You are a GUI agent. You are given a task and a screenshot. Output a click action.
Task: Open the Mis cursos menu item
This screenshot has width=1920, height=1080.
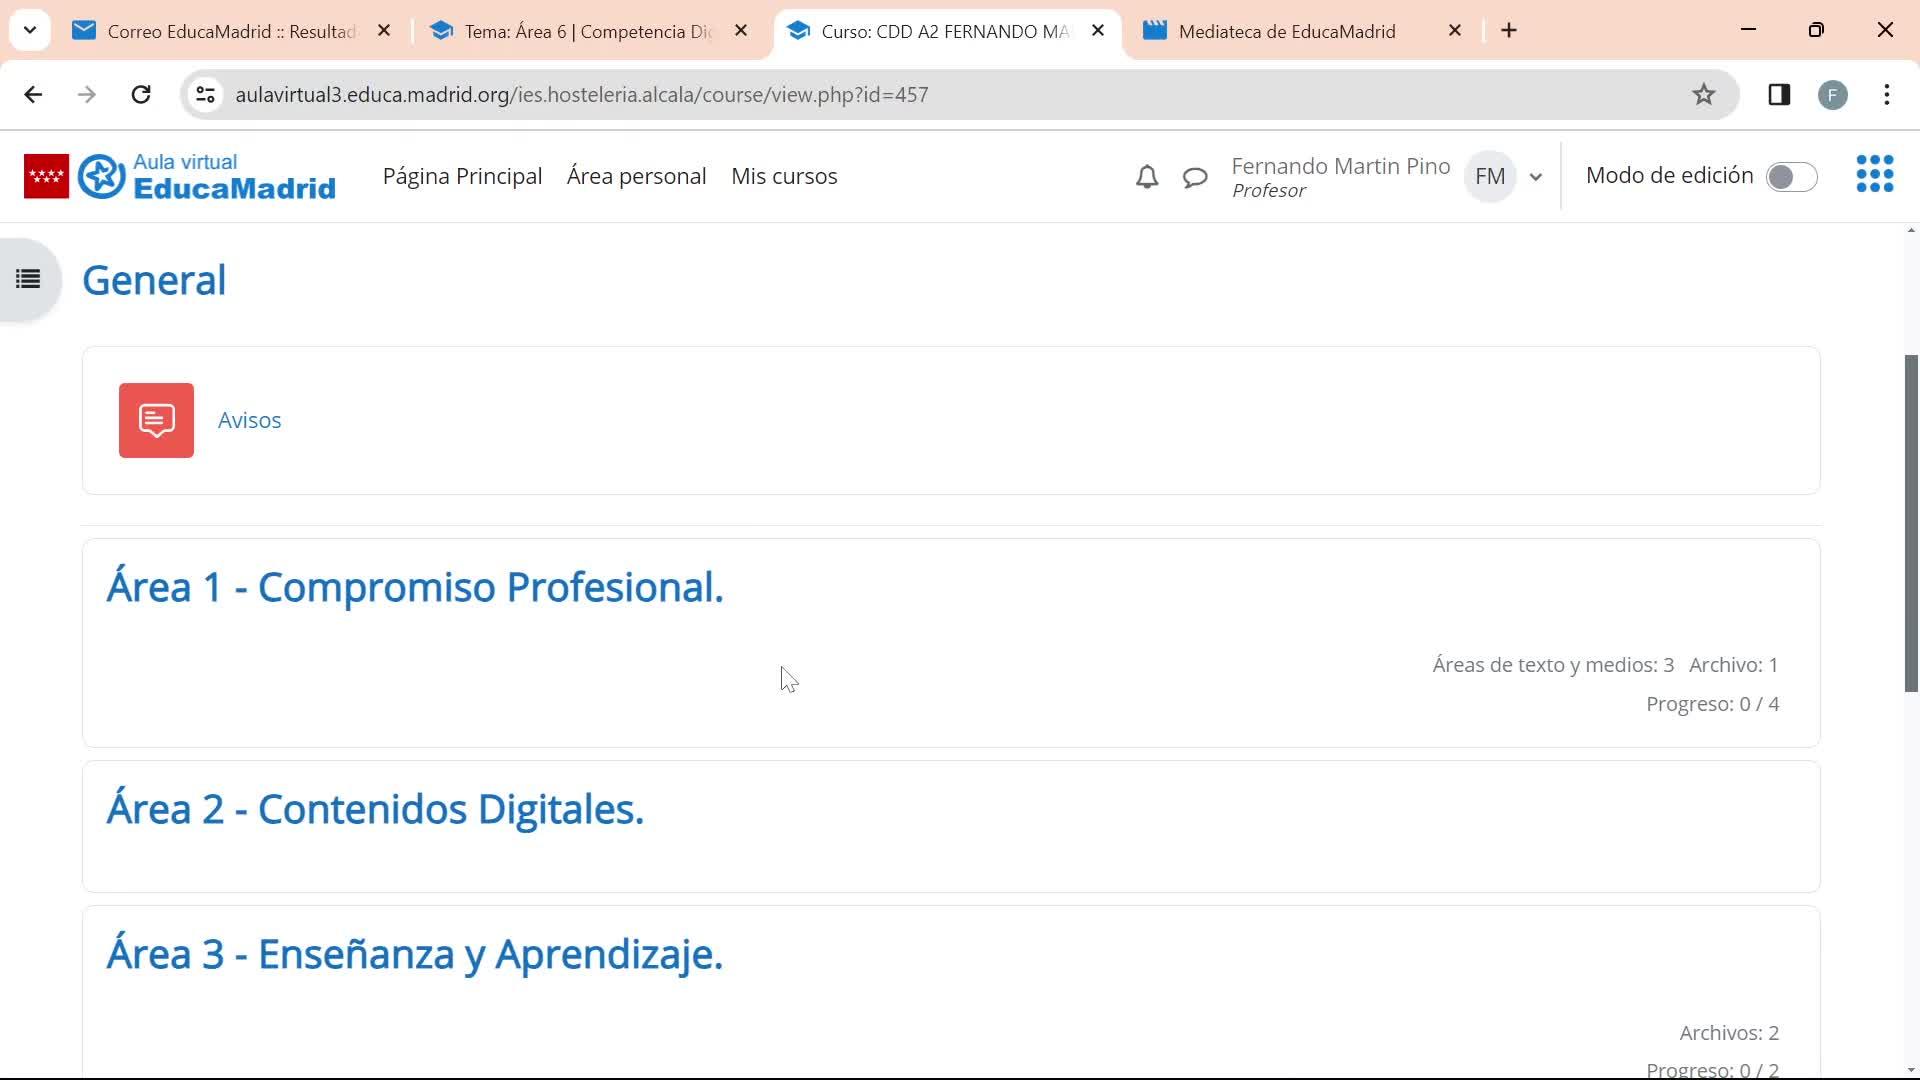[784, 176]
